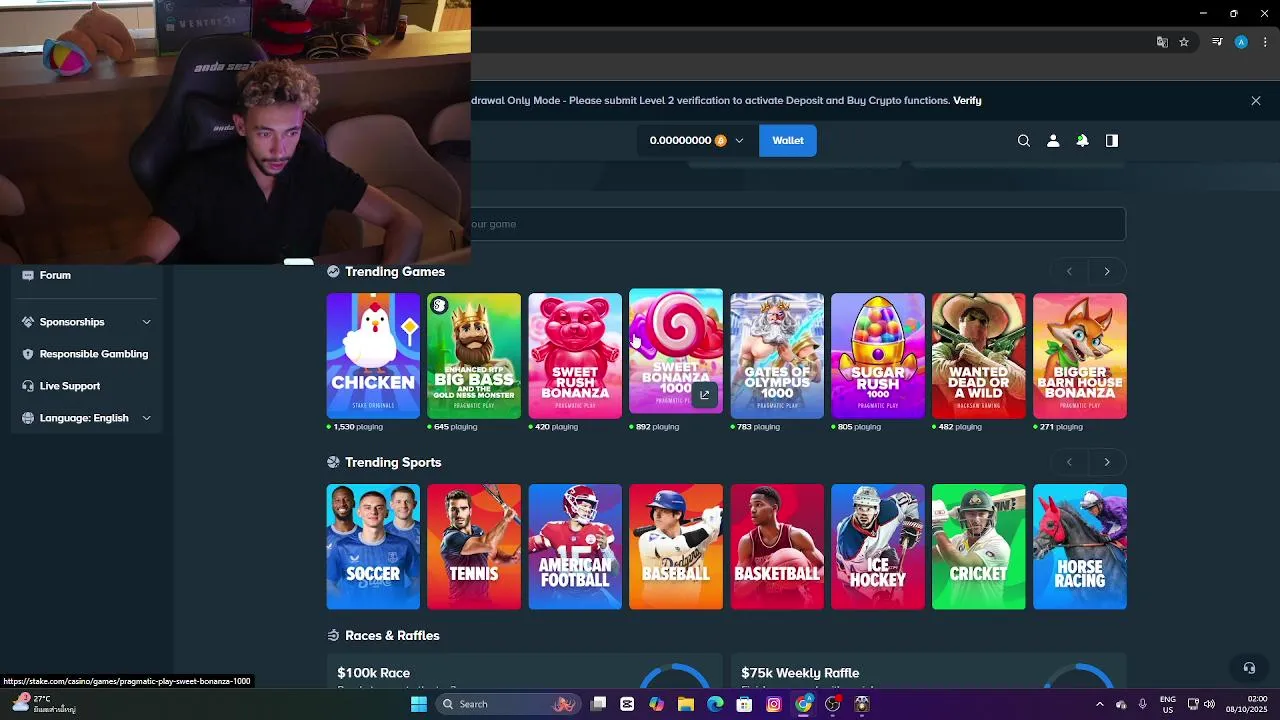Show hidden system tray icons

point(1100,704)
